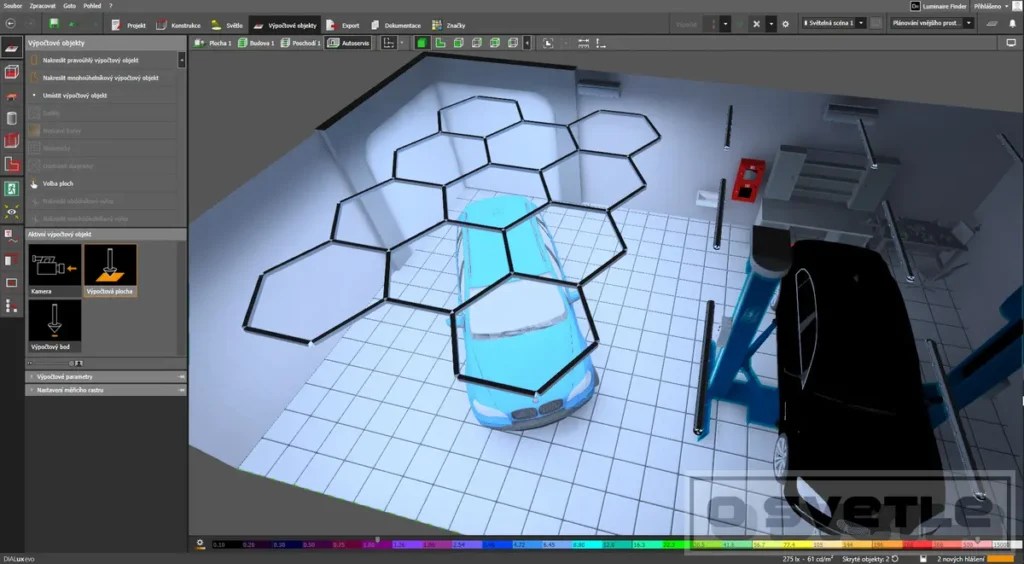Click Umístit výpočtový objekt
Viewport: 1024px width, 564px height.
tap(103, 95)
